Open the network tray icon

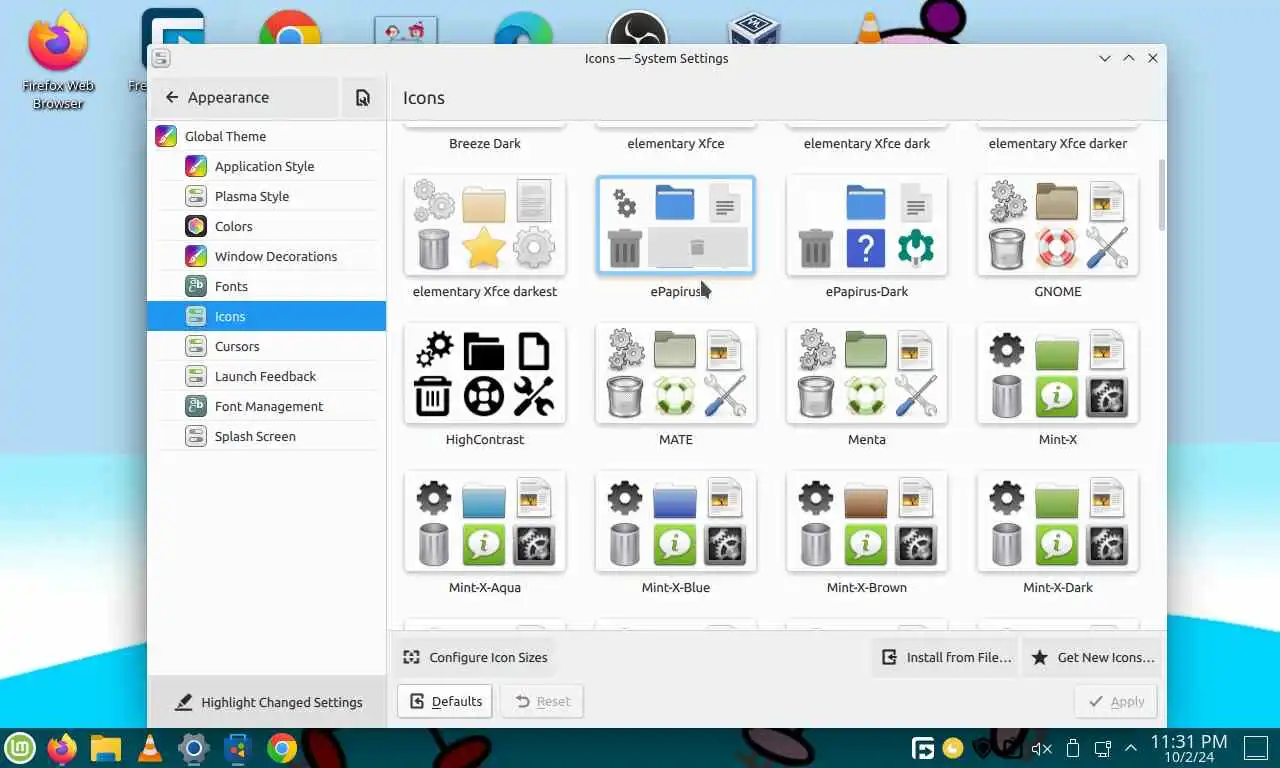pos(1103,748)
